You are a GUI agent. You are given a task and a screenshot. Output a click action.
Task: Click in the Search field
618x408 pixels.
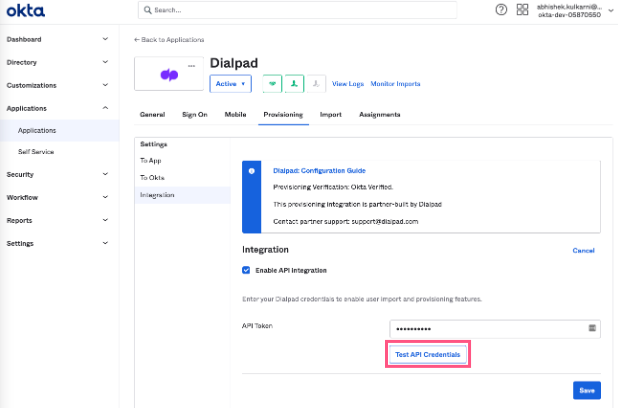(x=298, y=10)
